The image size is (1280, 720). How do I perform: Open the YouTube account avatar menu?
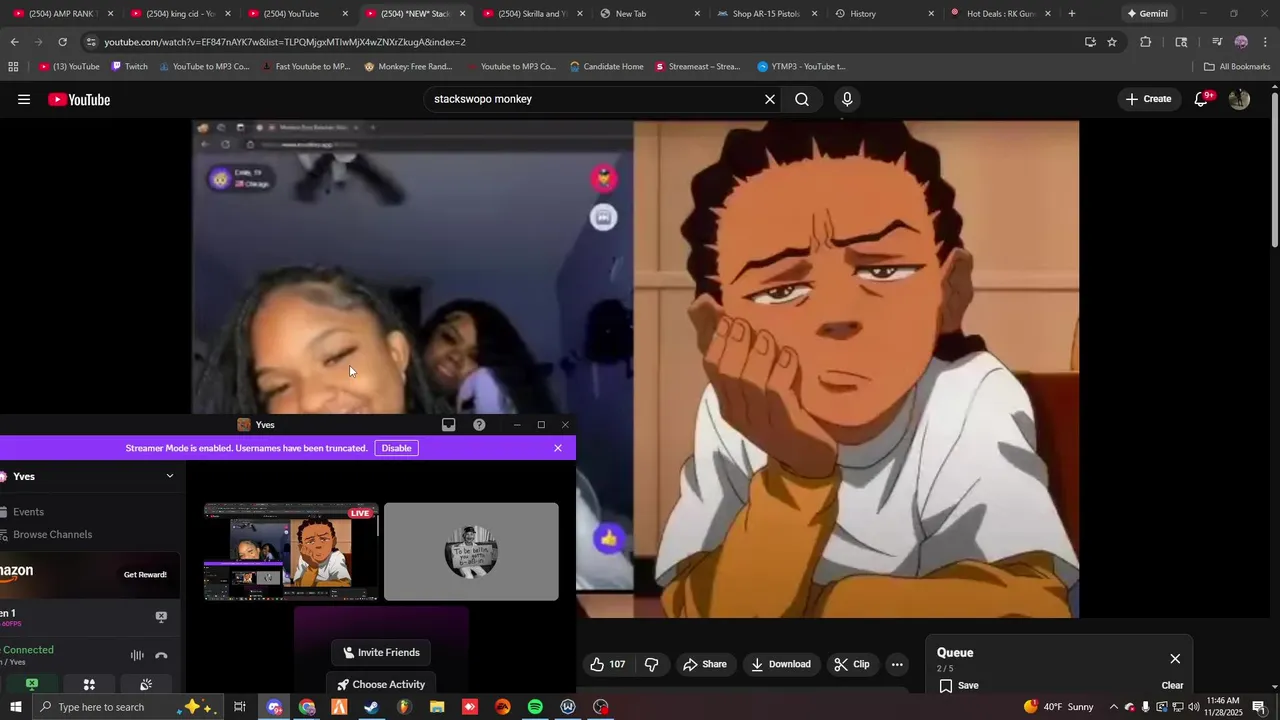(1239, 99)
